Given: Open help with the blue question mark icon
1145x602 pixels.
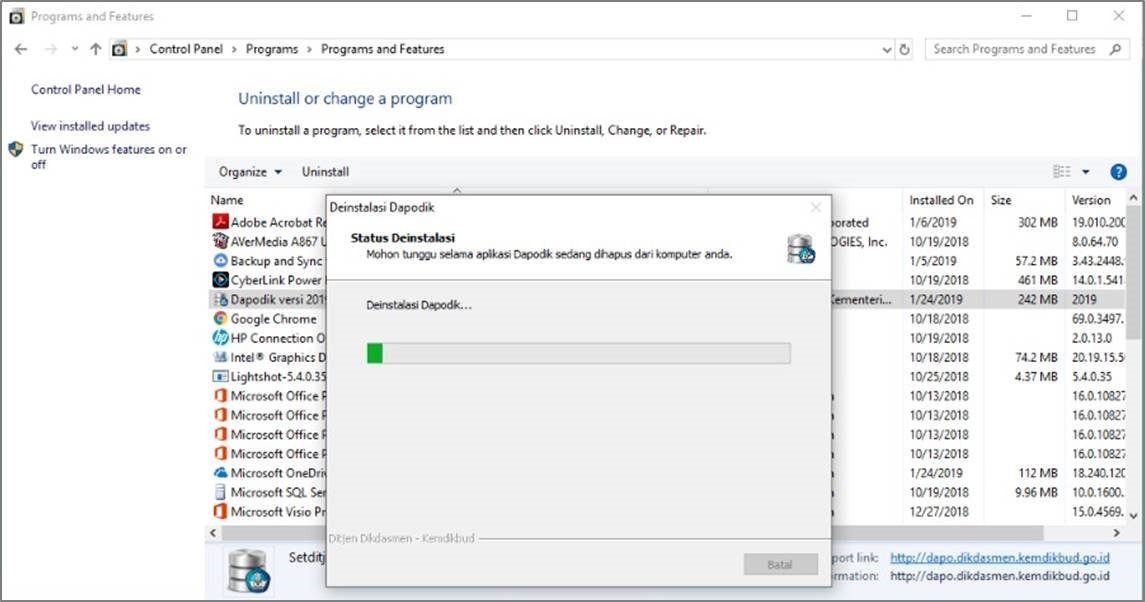Looking at the screenshot, I should point(1118,172).
